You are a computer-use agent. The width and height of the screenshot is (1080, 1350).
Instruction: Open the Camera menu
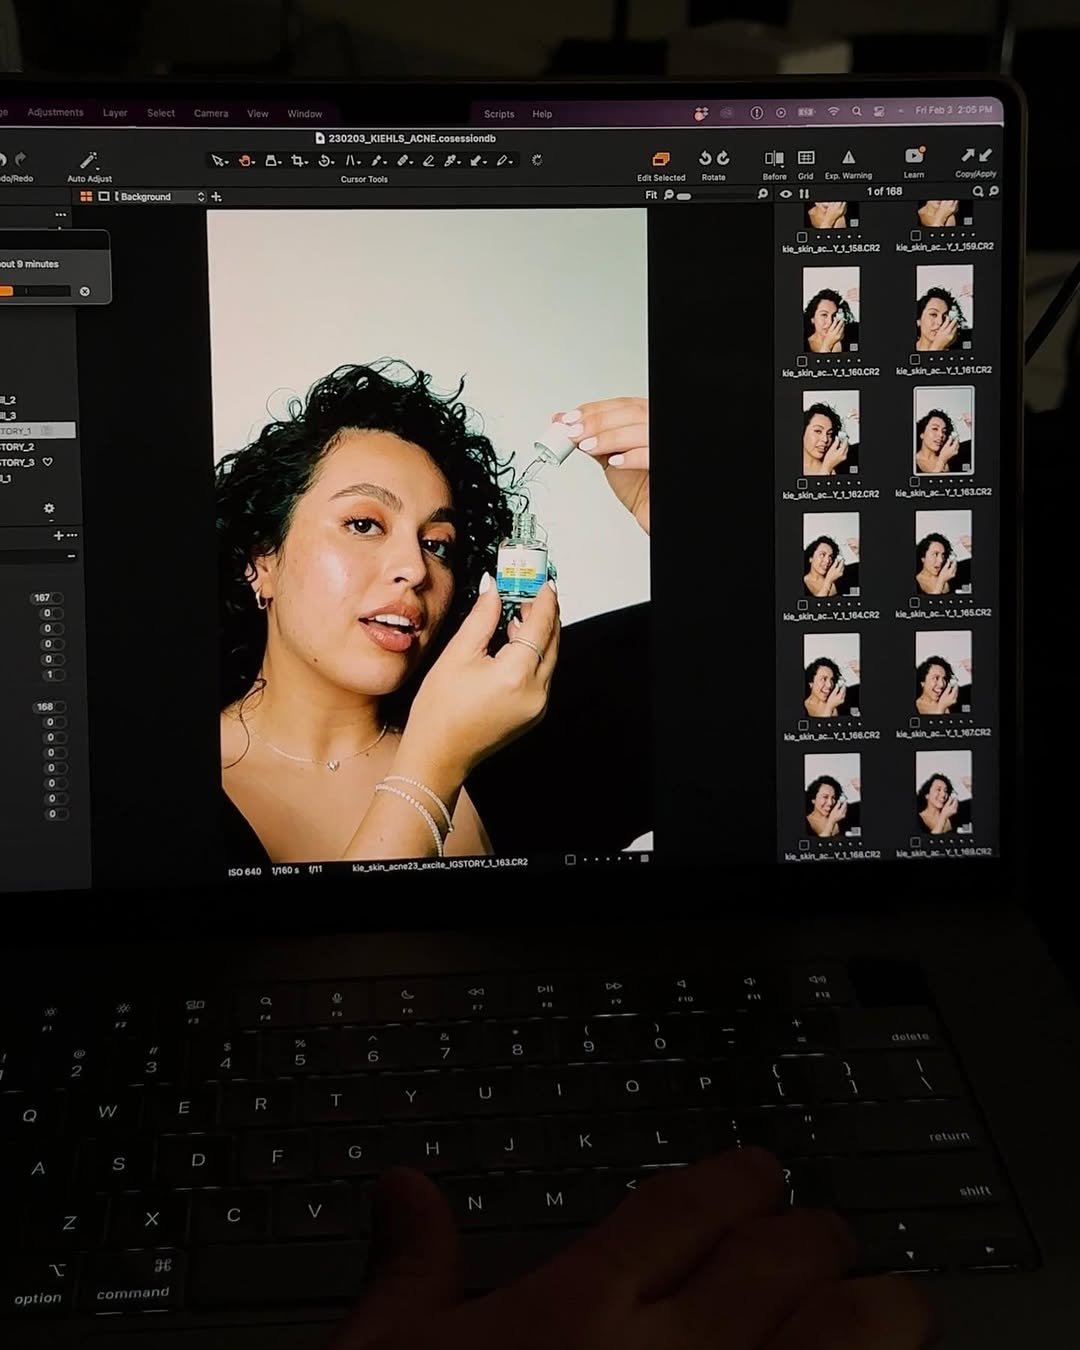(211, 113)
